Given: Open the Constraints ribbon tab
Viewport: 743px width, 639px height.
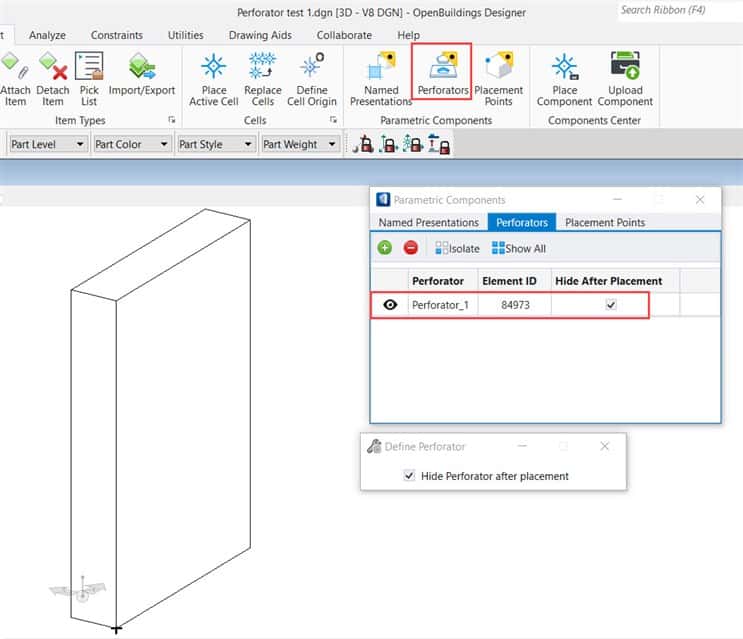Looking at the screenshot, I should [117, 35].
